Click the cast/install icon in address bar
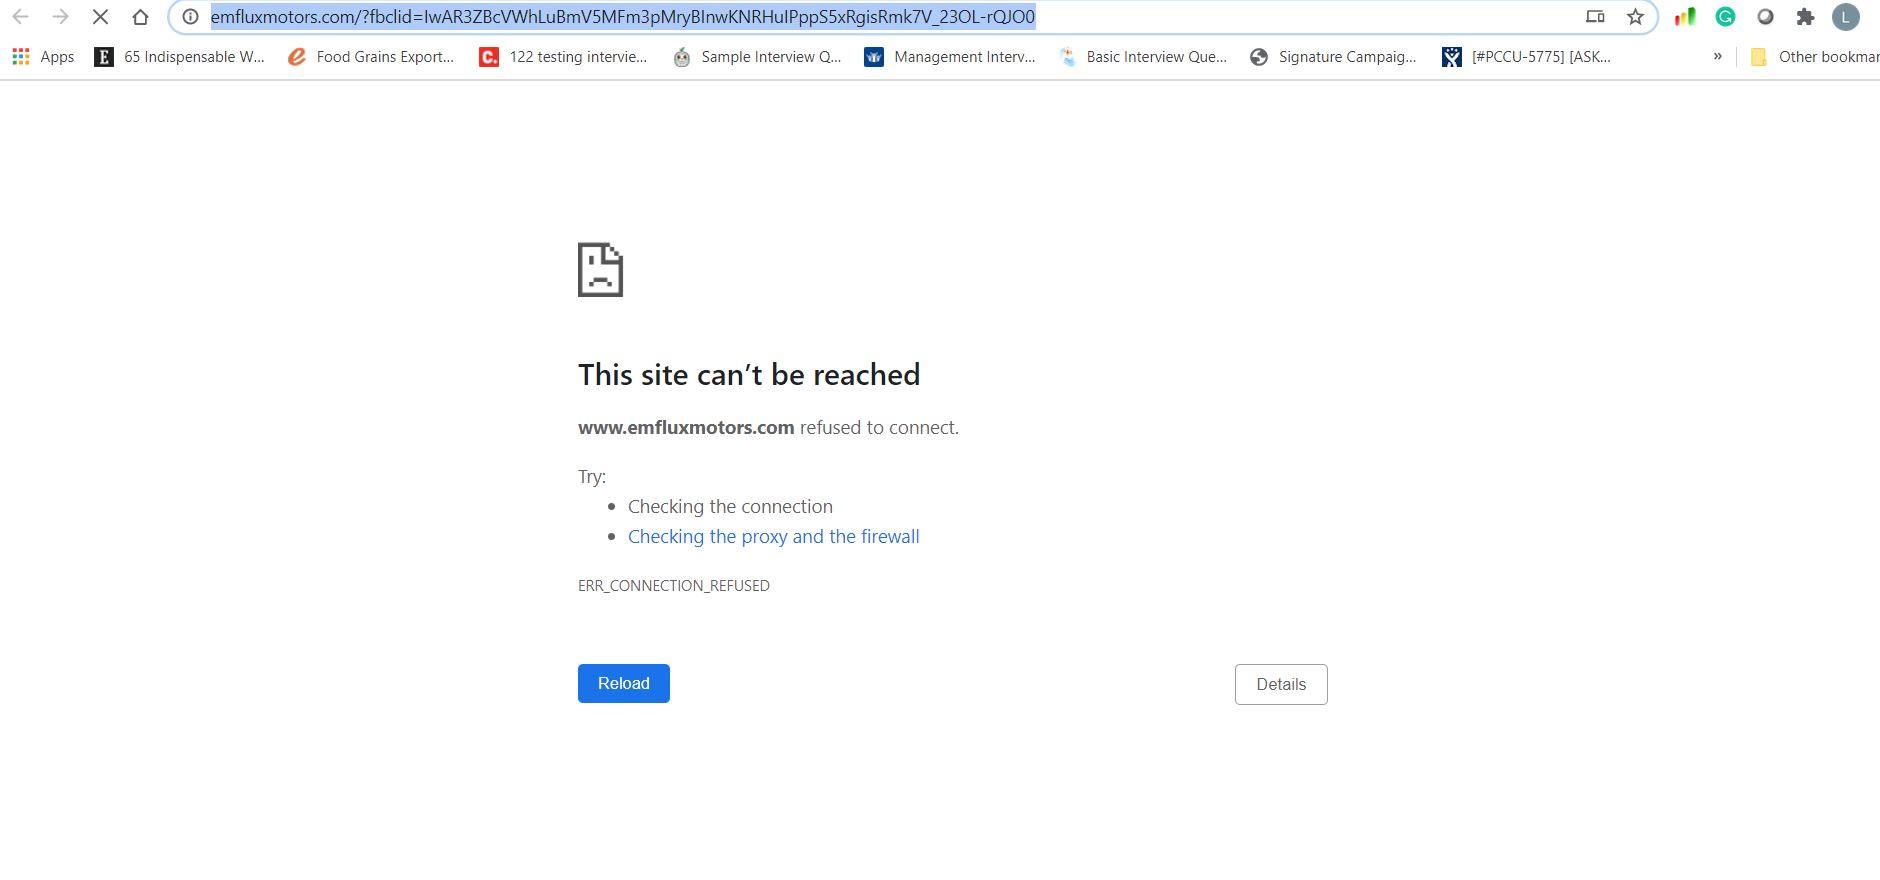Viewport: 1880px width, 880px height. point(1595,17)
